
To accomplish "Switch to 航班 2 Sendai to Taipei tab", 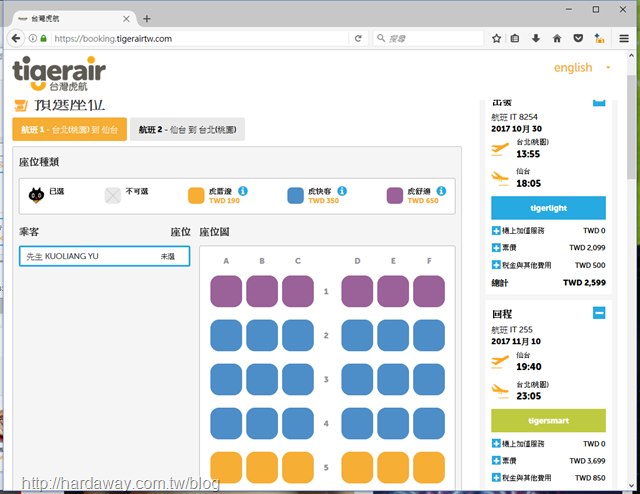I will pyautogui.click(x=187, y=129).
